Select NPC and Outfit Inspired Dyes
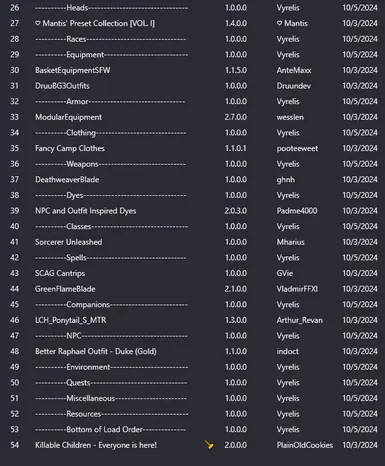This screenshot has height=466, width=385. 86,211
